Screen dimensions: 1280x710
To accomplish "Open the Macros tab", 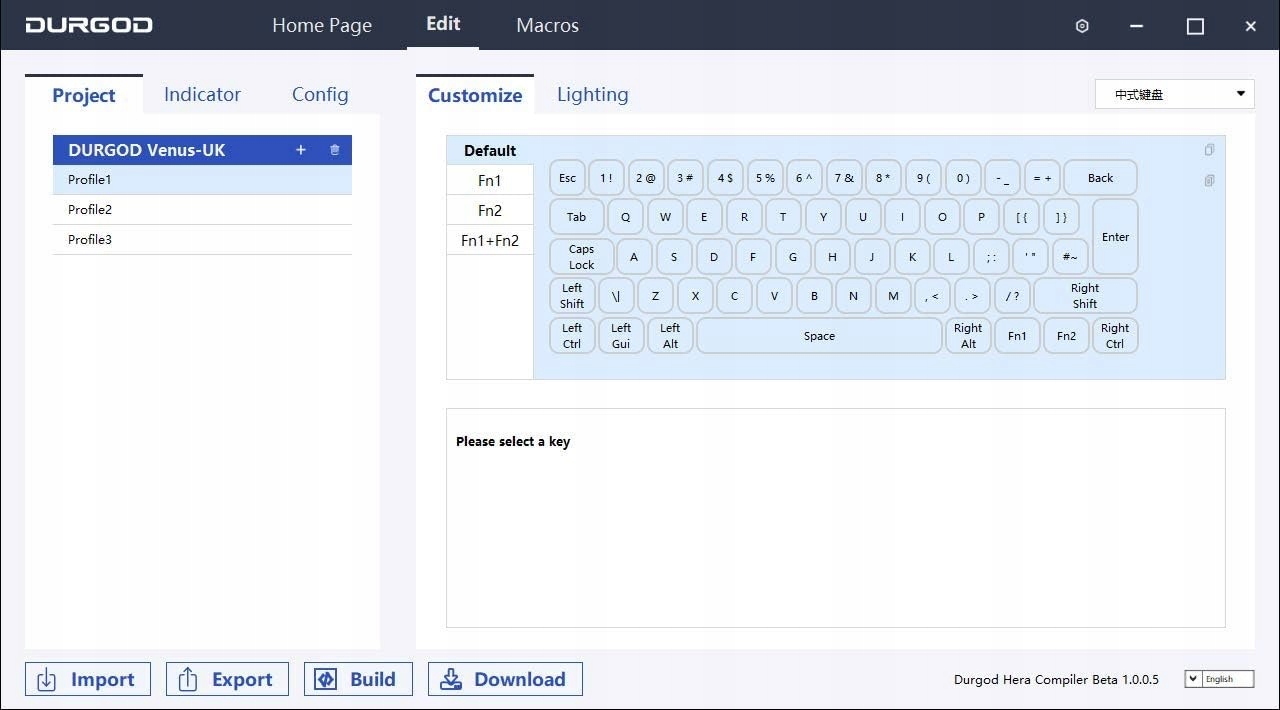I will (x=547, y=25).
